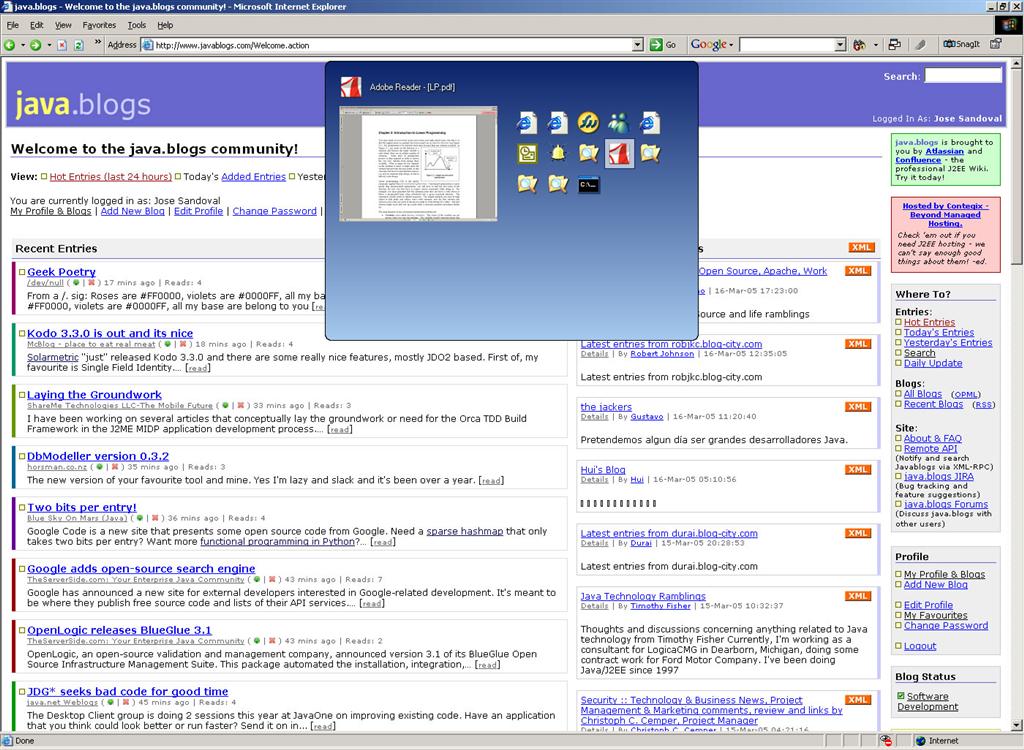Click the XML button for the jackers blog
1024x750 pixels.
858,407
